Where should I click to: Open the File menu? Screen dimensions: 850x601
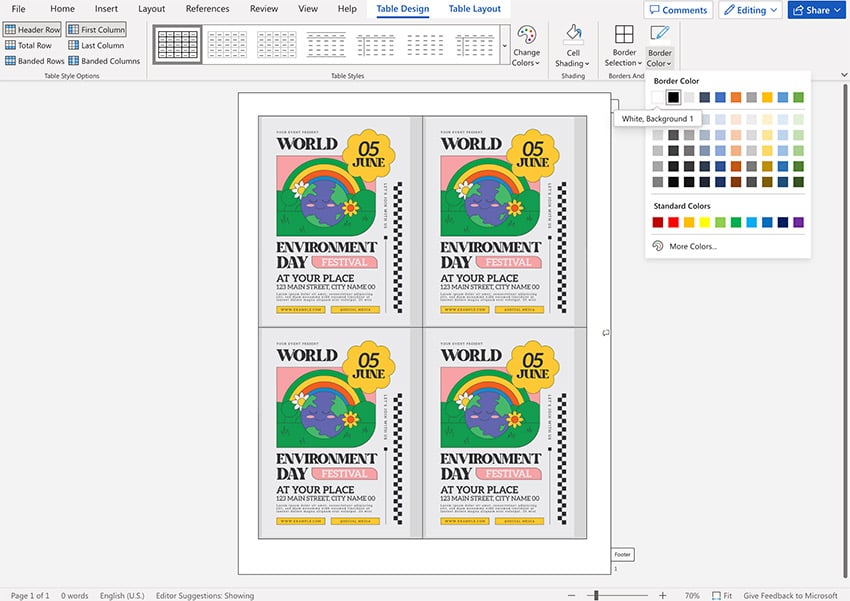pyautogui.click(x=18, y=9)
